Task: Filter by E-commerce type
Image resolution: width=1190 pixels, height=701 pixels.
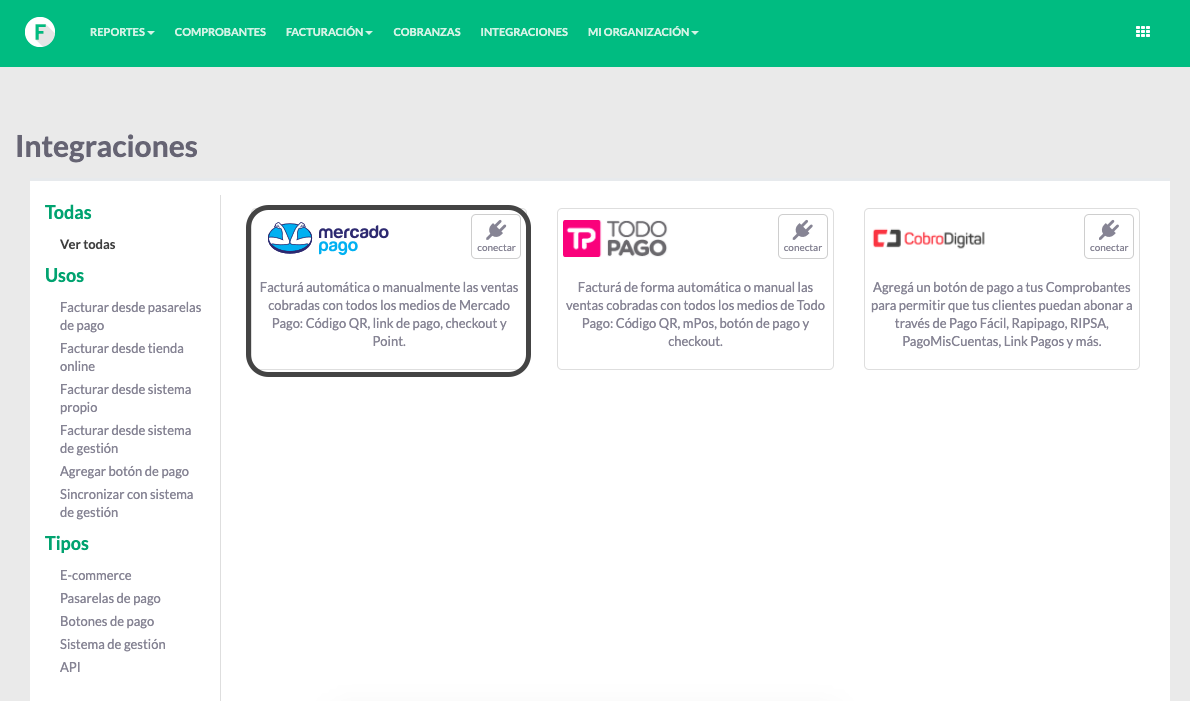Action: pos(96,575)
